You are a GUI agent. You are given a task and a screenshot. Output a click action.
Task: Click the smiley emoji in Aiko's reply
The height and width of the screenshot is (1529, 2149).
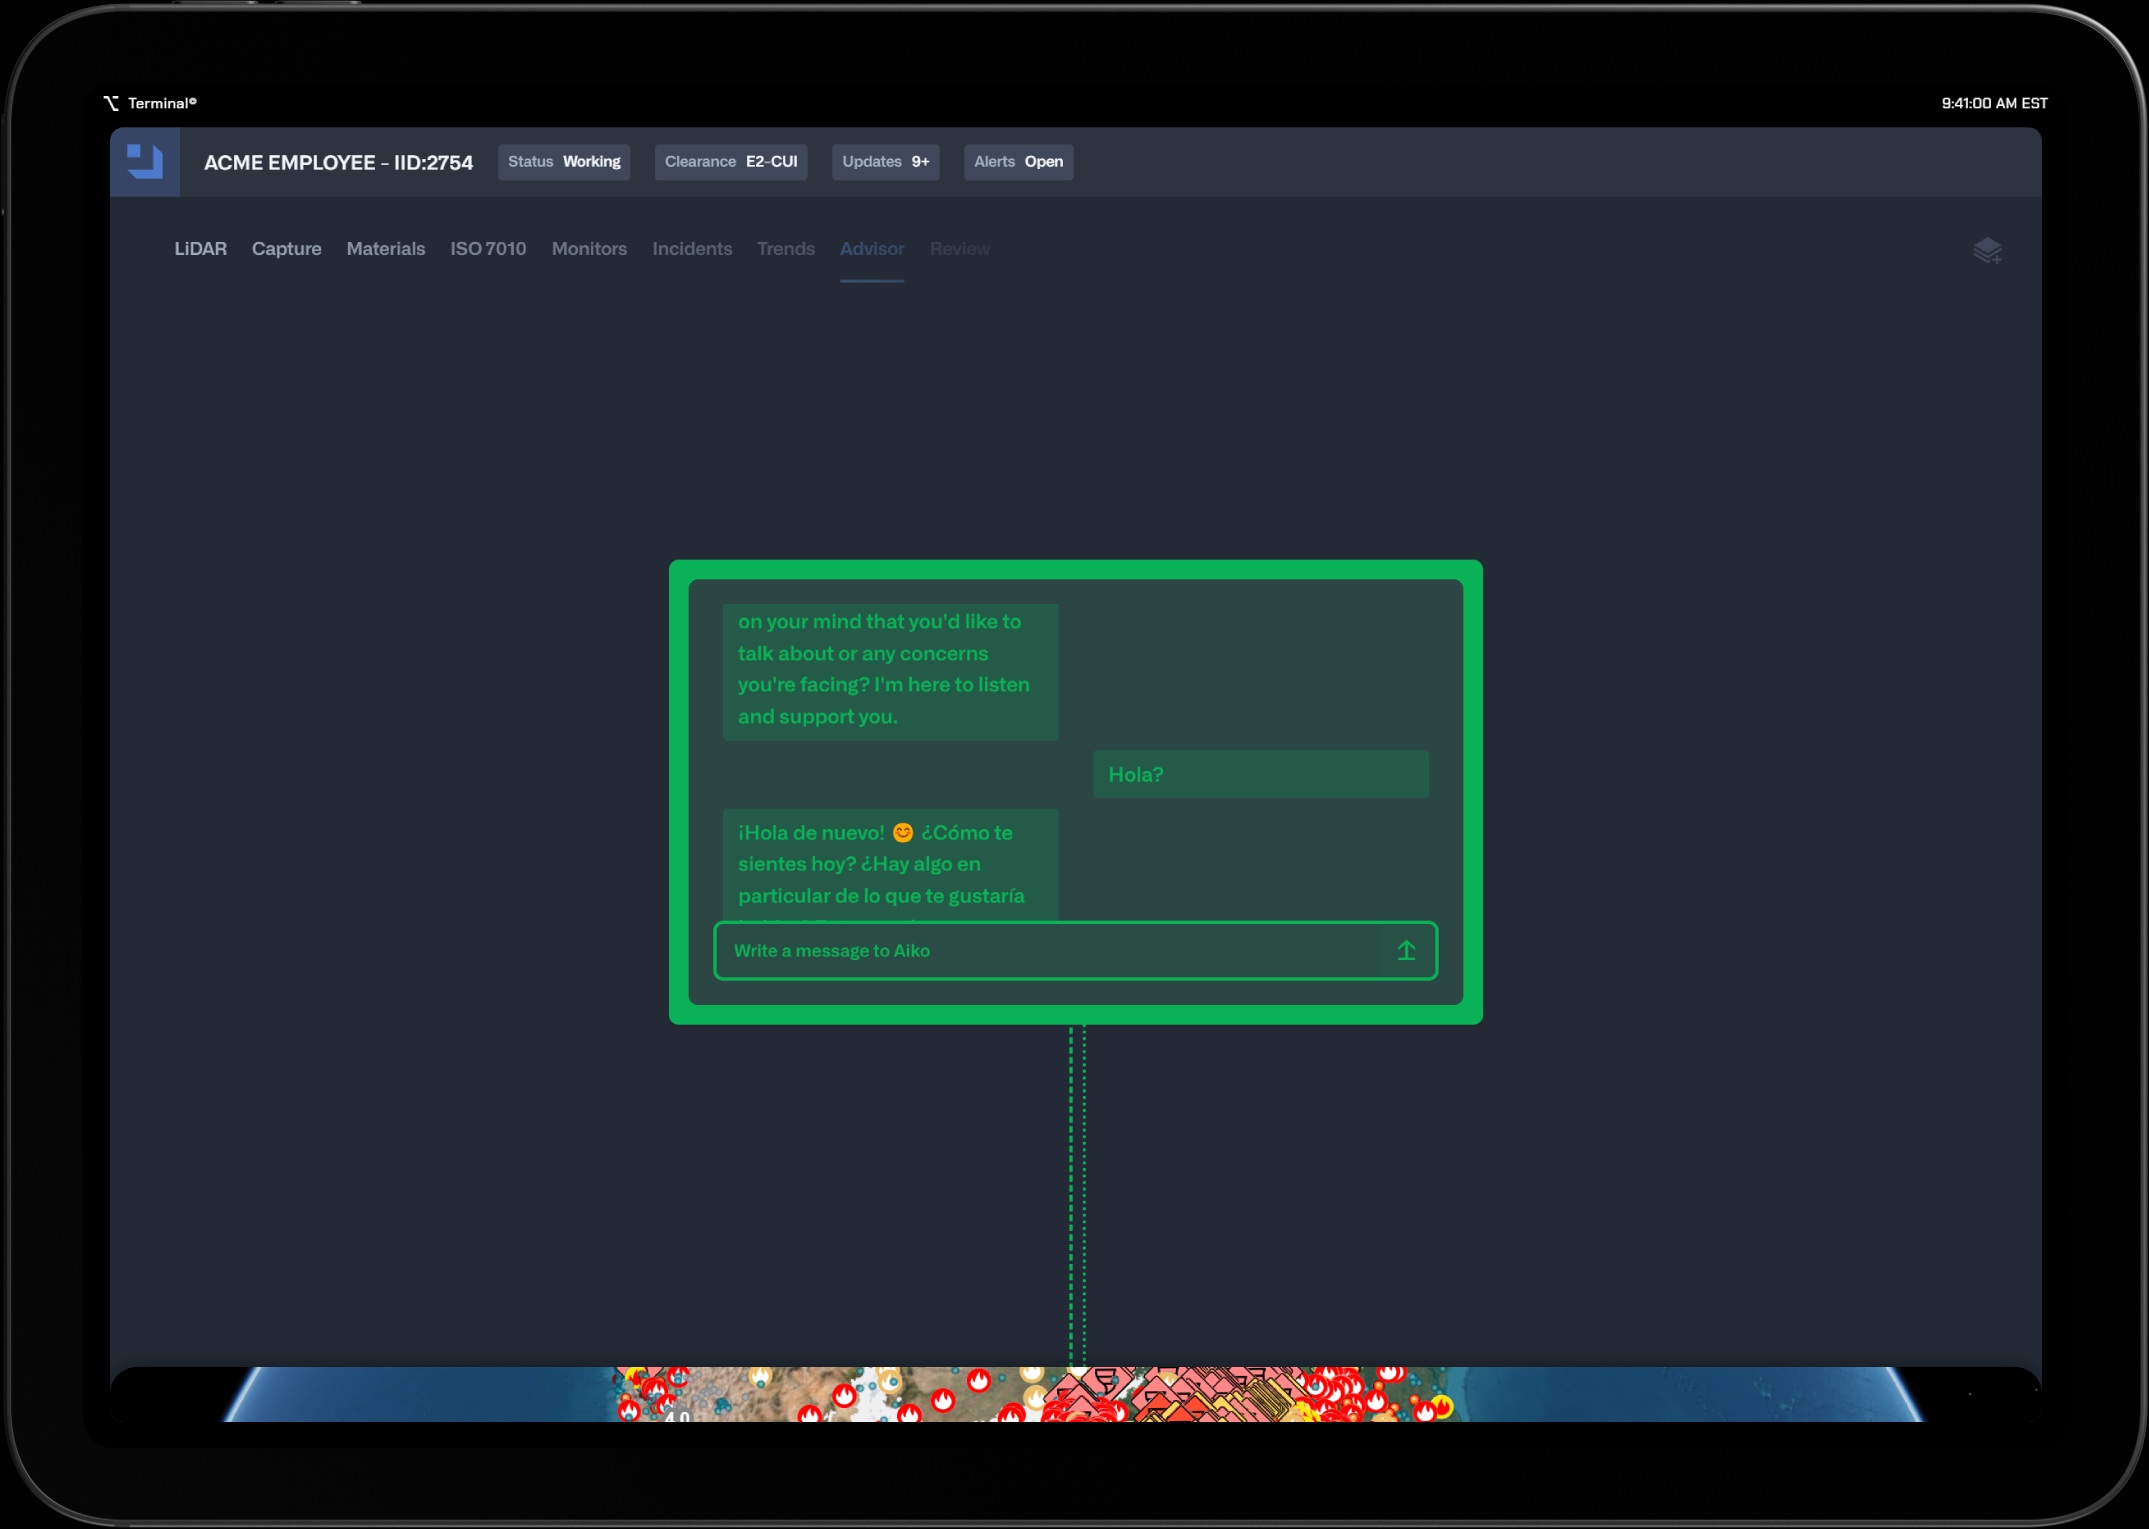coord(902,832)
